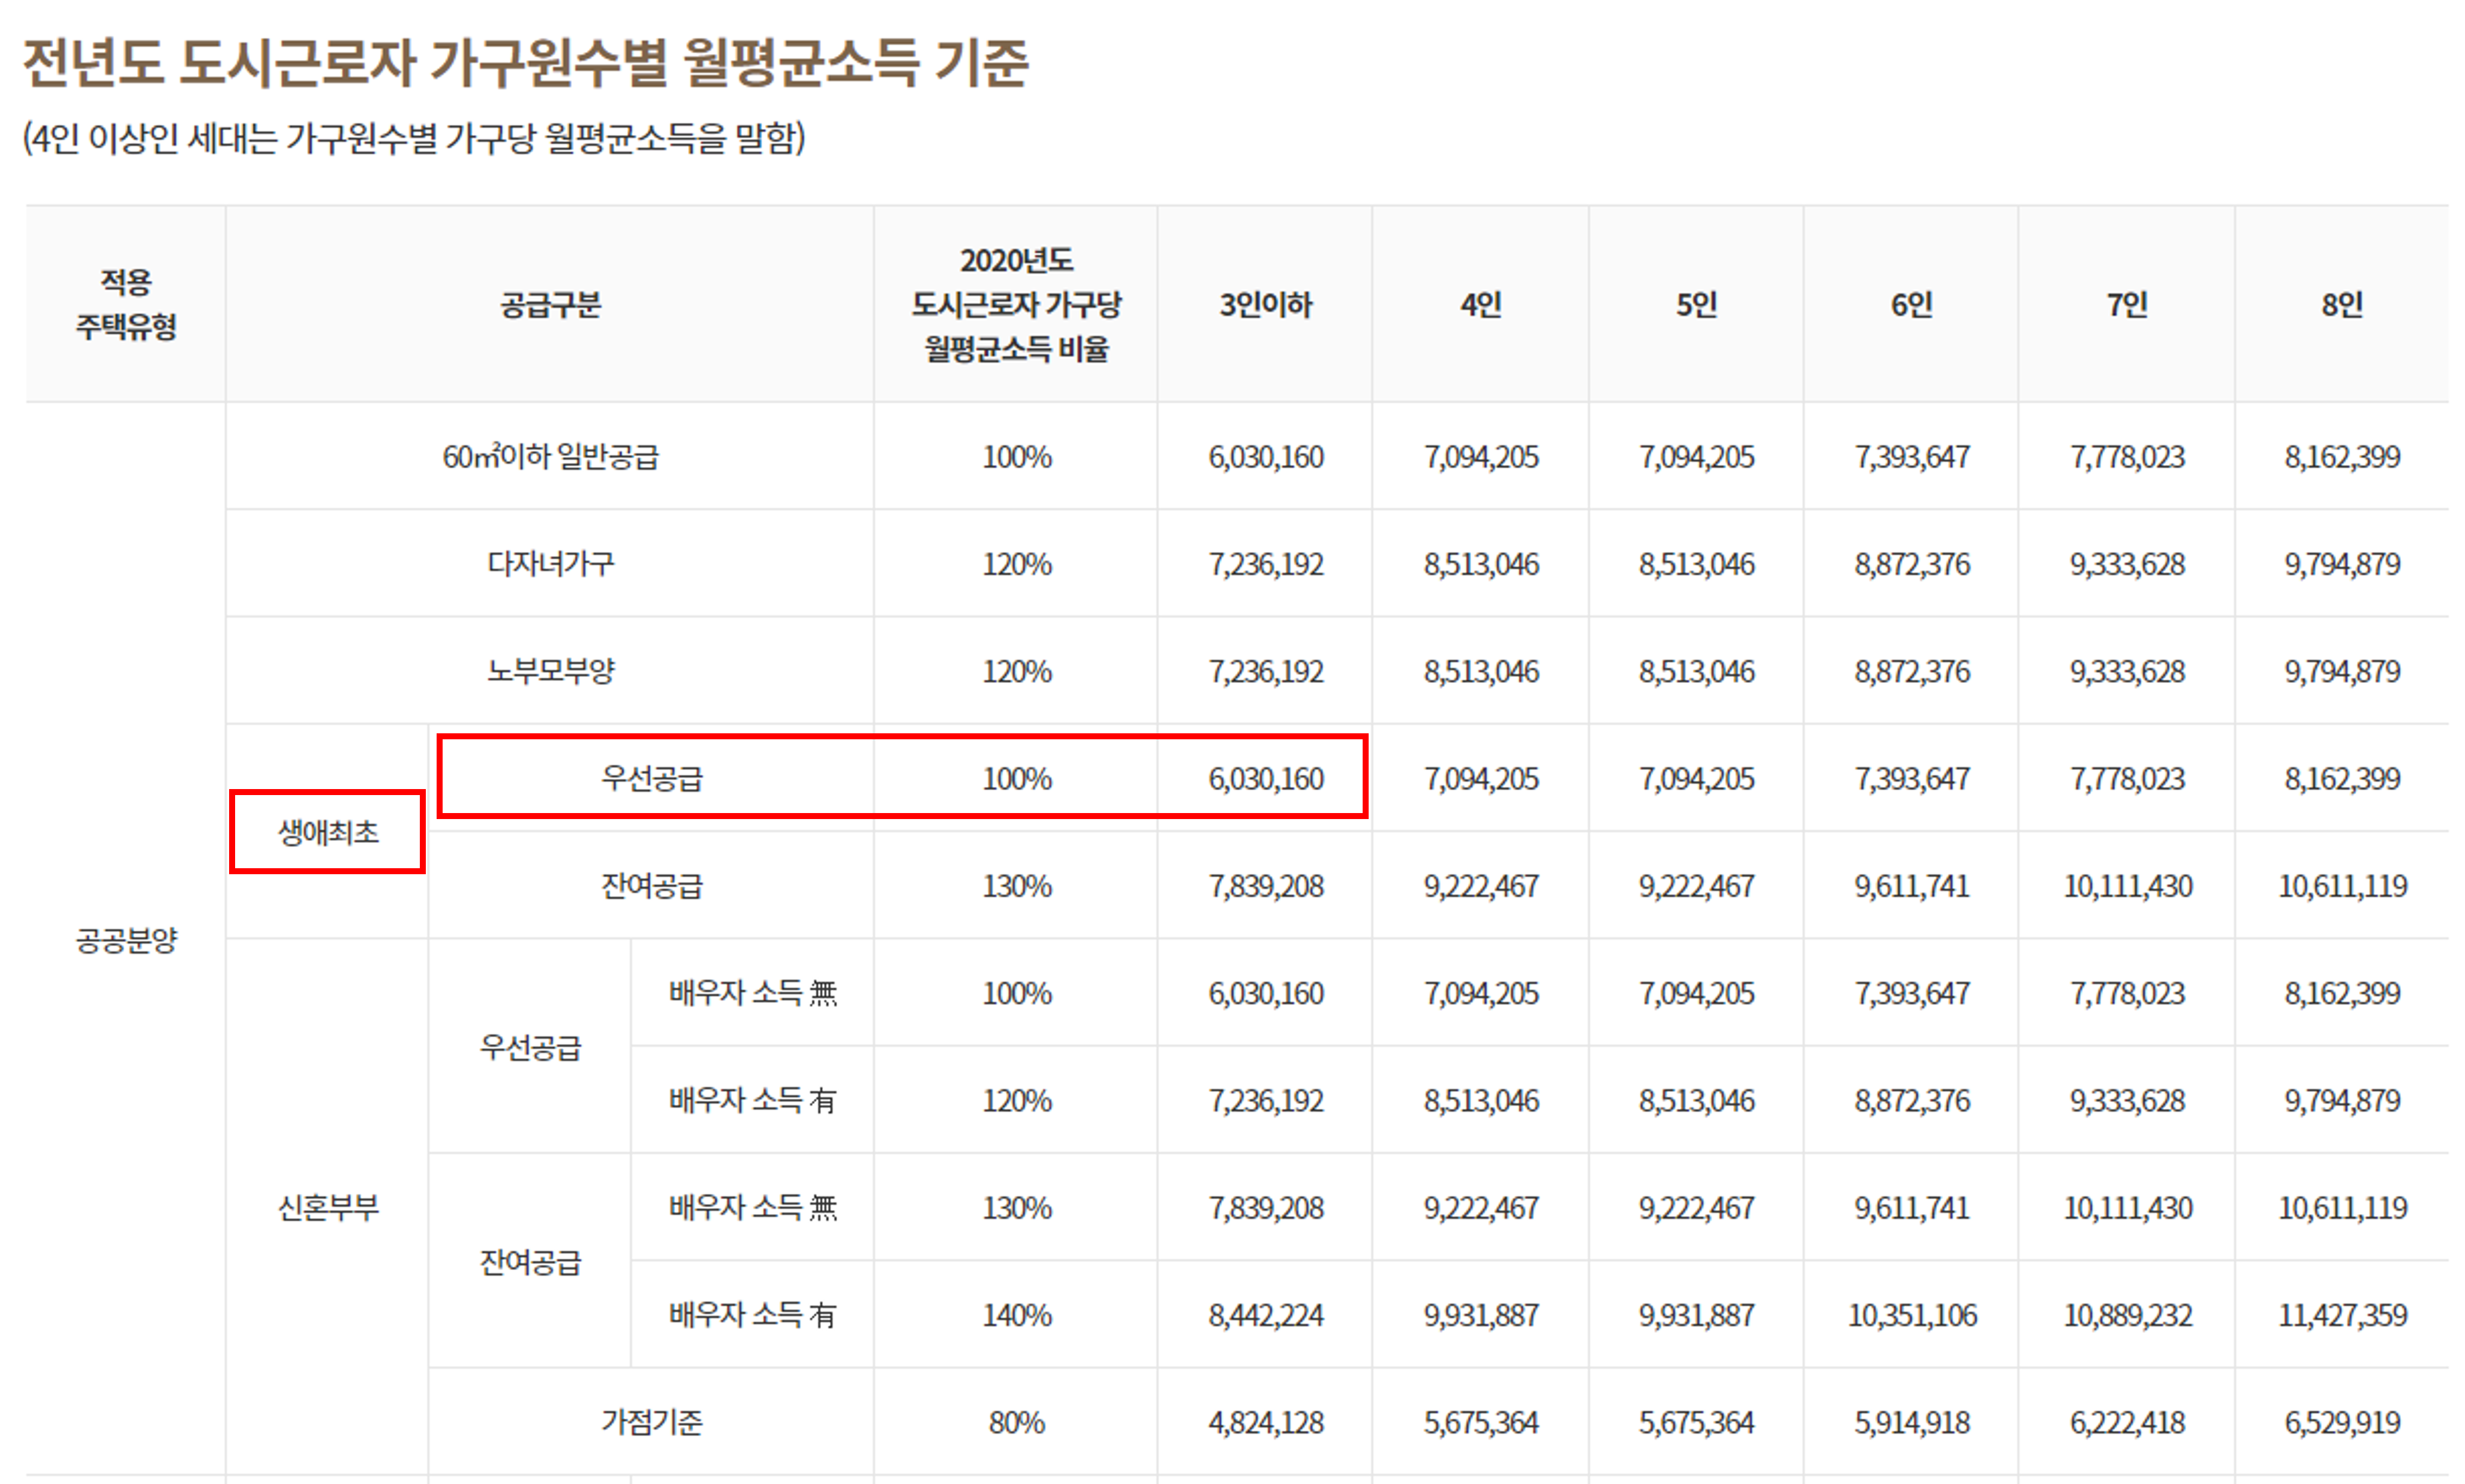
Task: Click 7,393,647 in the 60㎡이하 일반공급 row
Action: point(1911,457)
